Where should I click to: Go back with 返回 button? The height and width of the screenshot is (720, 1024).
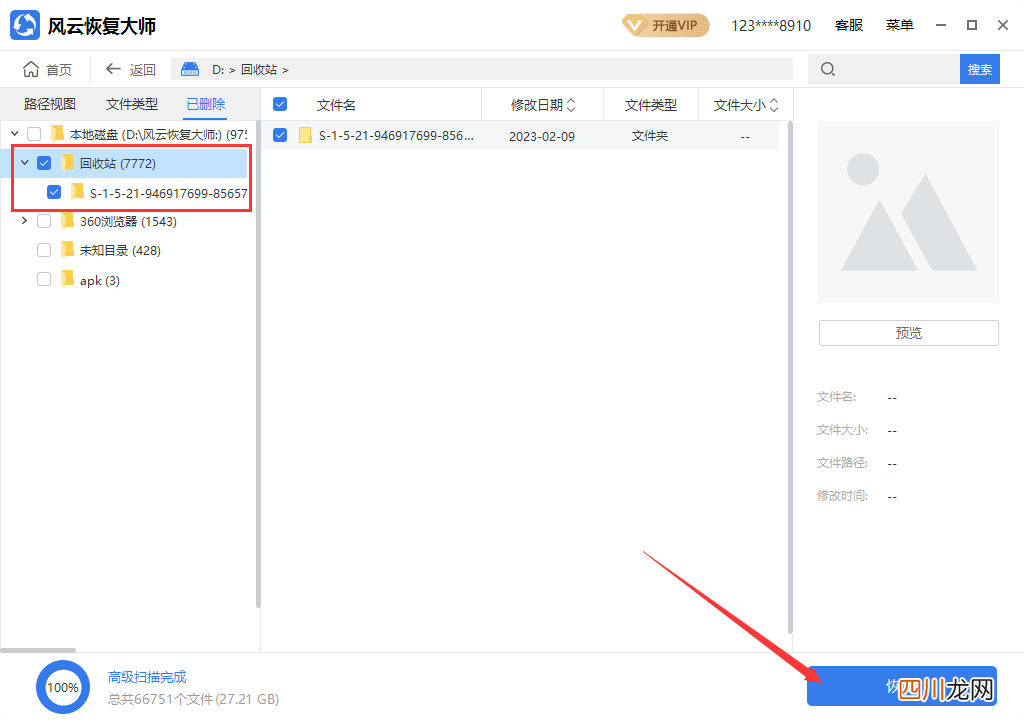coord(131,69)
